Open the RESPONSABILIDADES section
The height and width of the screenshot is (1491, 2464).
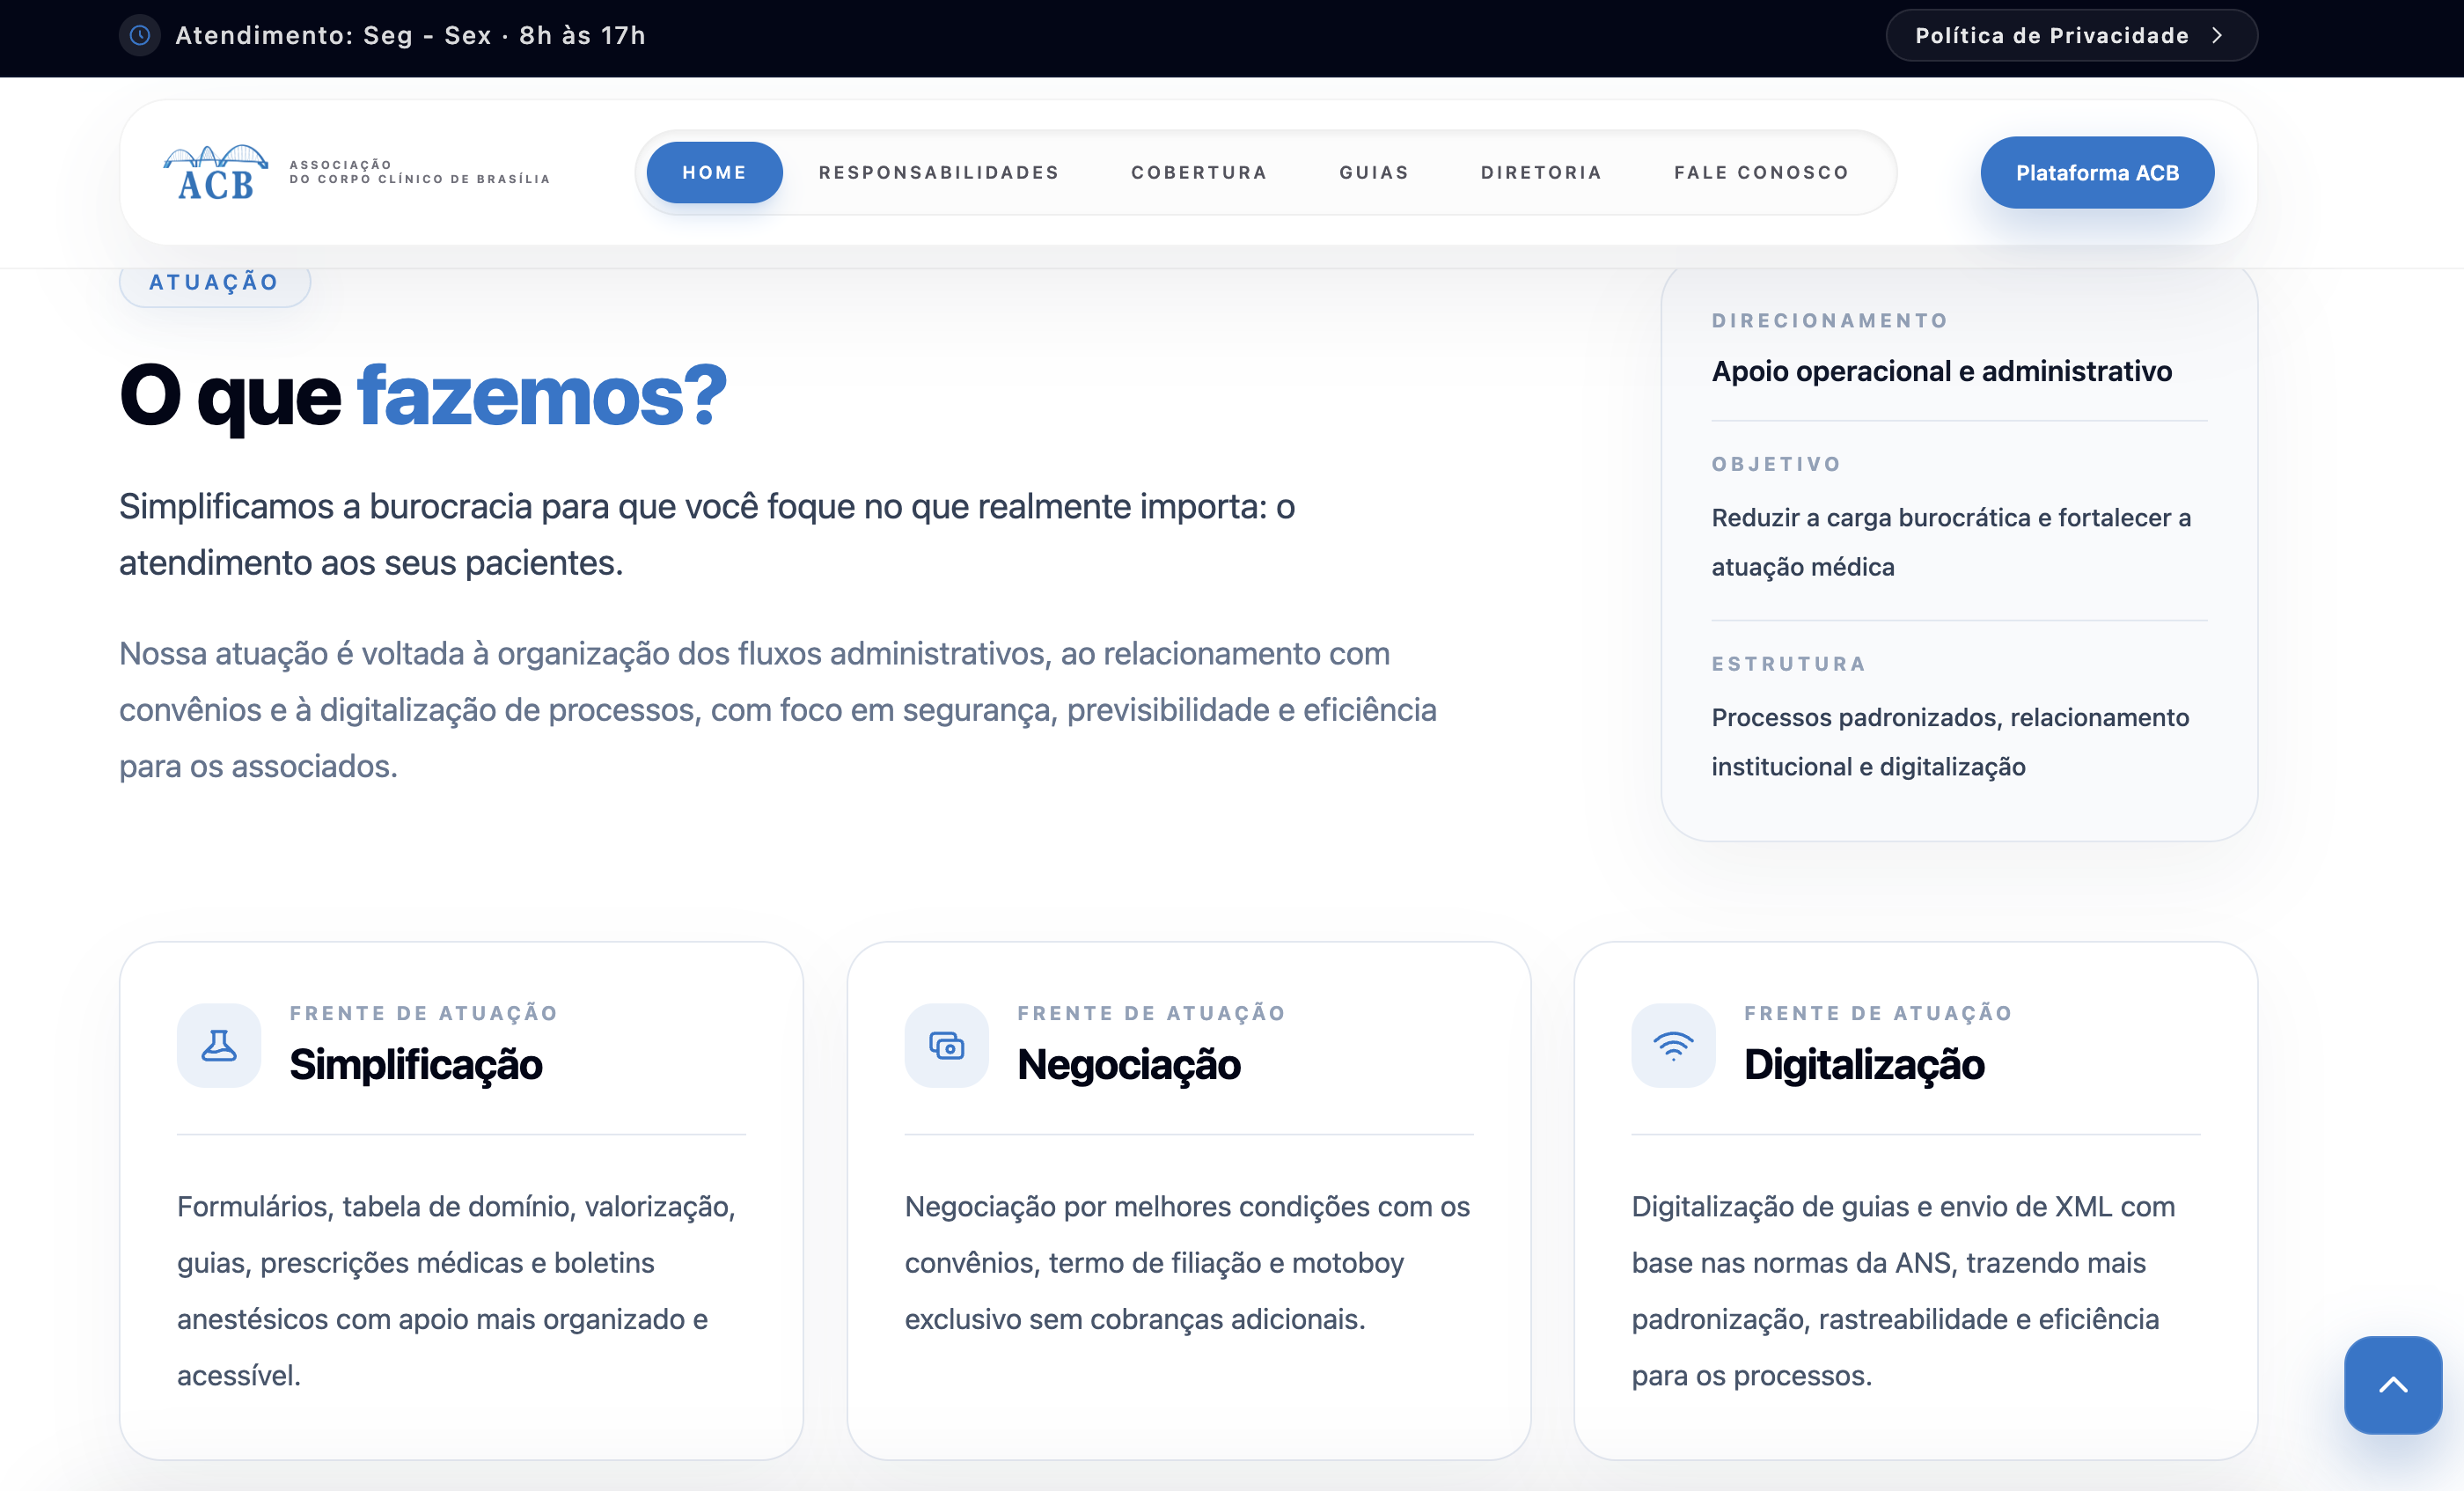[938, 172]
